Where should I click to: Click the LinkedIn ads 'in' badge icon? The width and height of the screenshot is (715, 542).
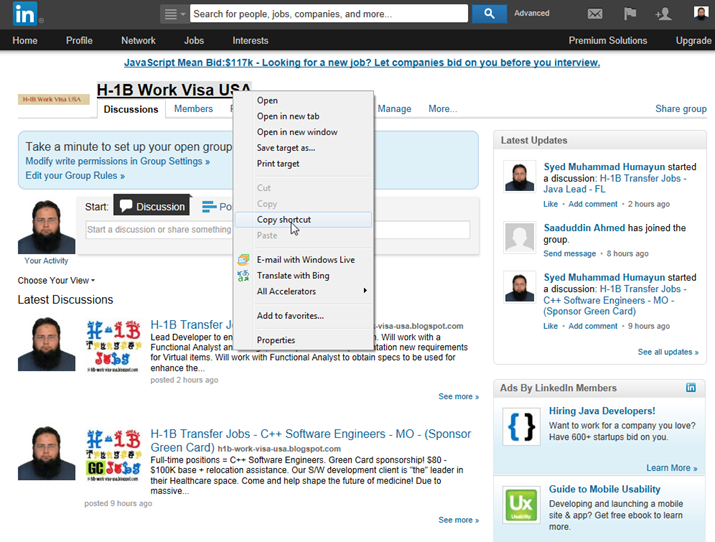pyautogui.click(x=691, y=387)
